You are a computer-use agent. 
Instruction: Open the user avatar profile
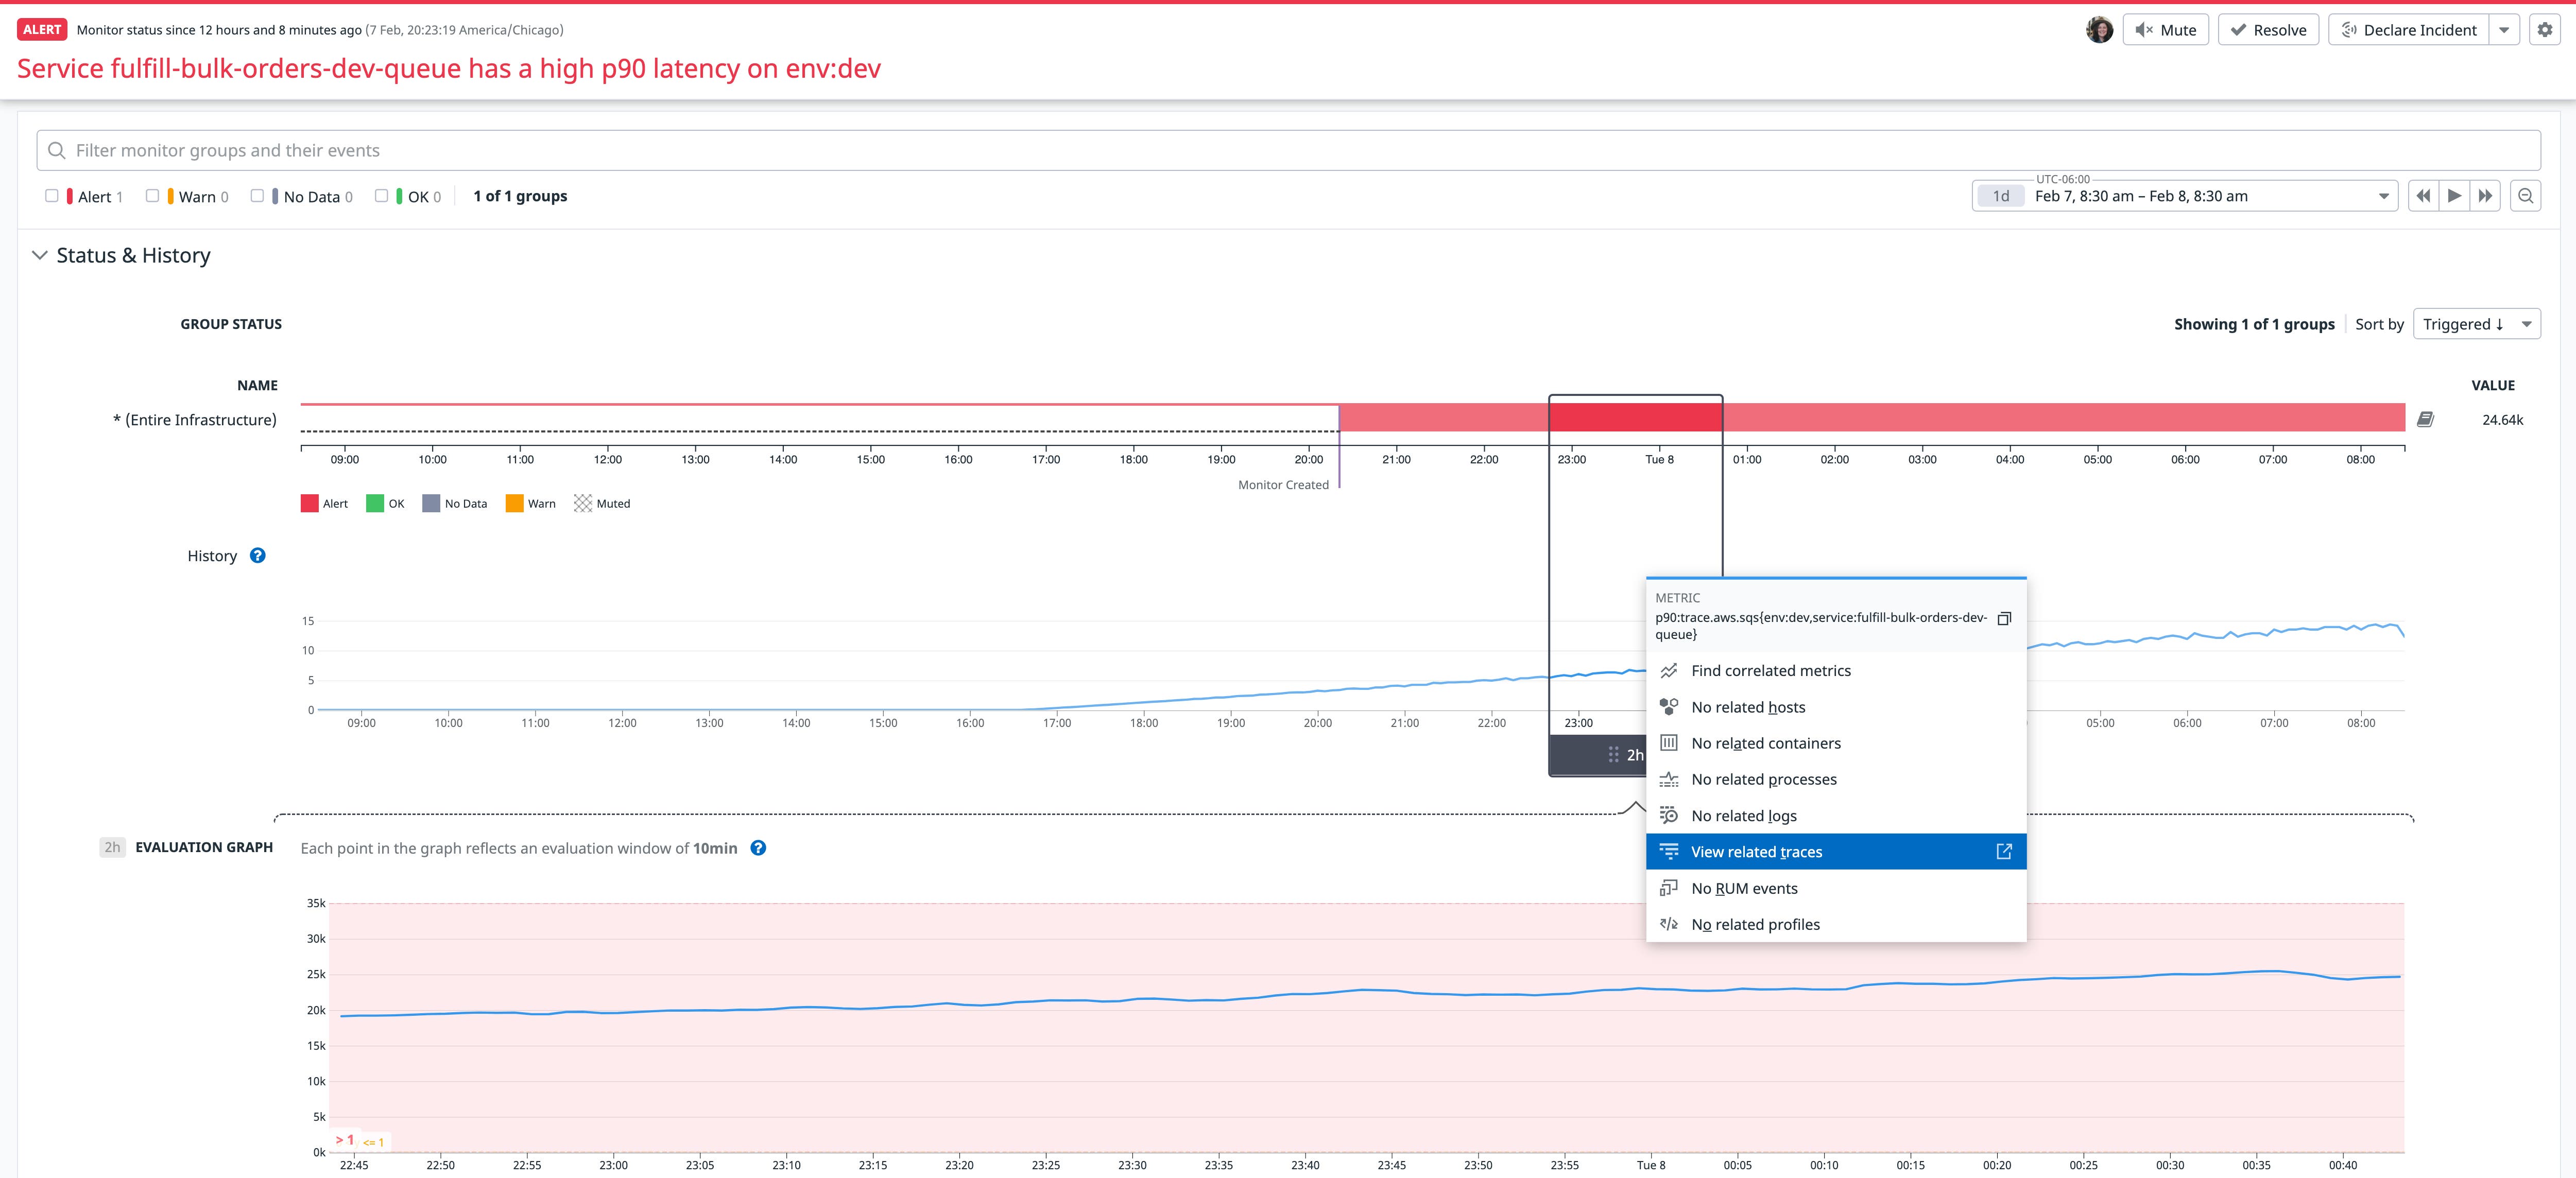2099,29
